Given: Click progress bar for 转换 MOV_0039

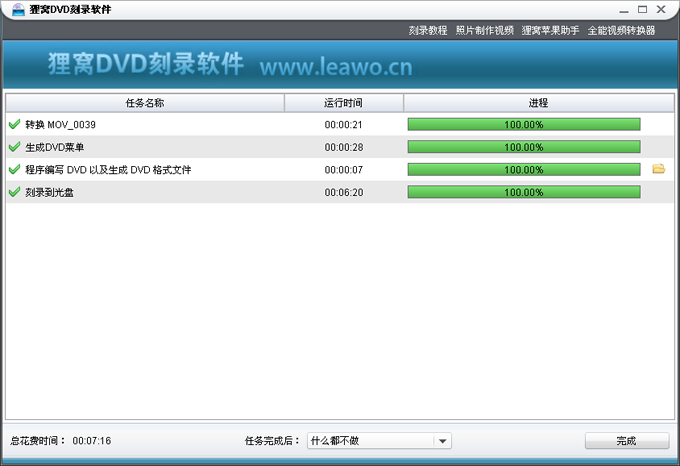Looking at the screenshot, I should (x=524, y=124).
